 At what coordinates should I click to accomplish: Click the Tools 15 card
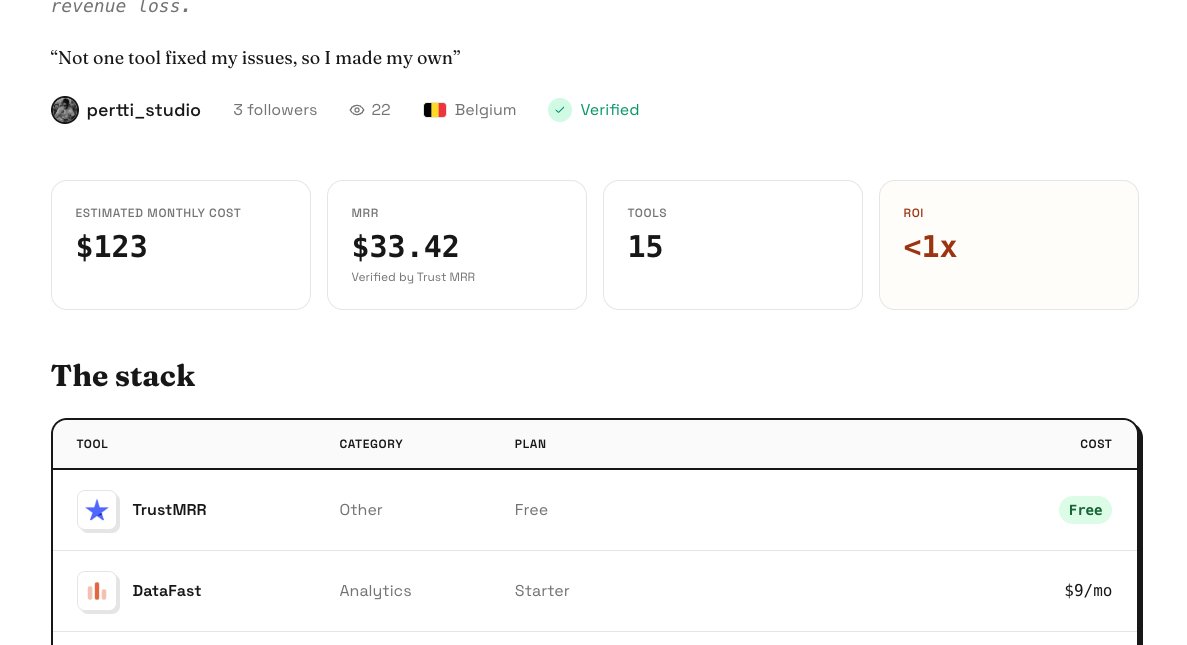click(733, 245)
